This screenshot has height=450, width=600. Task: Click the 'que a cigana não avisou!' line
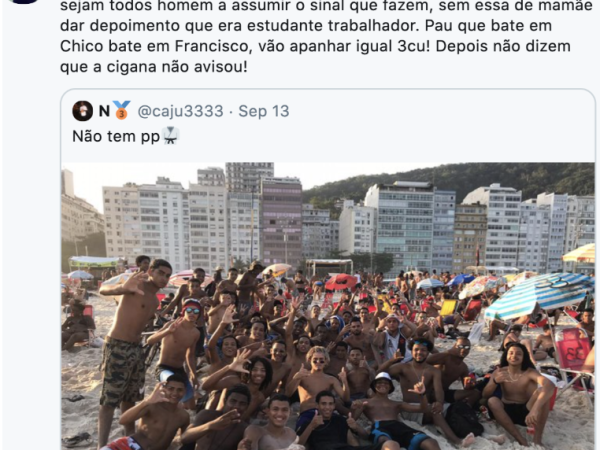(x=154, y=67)
